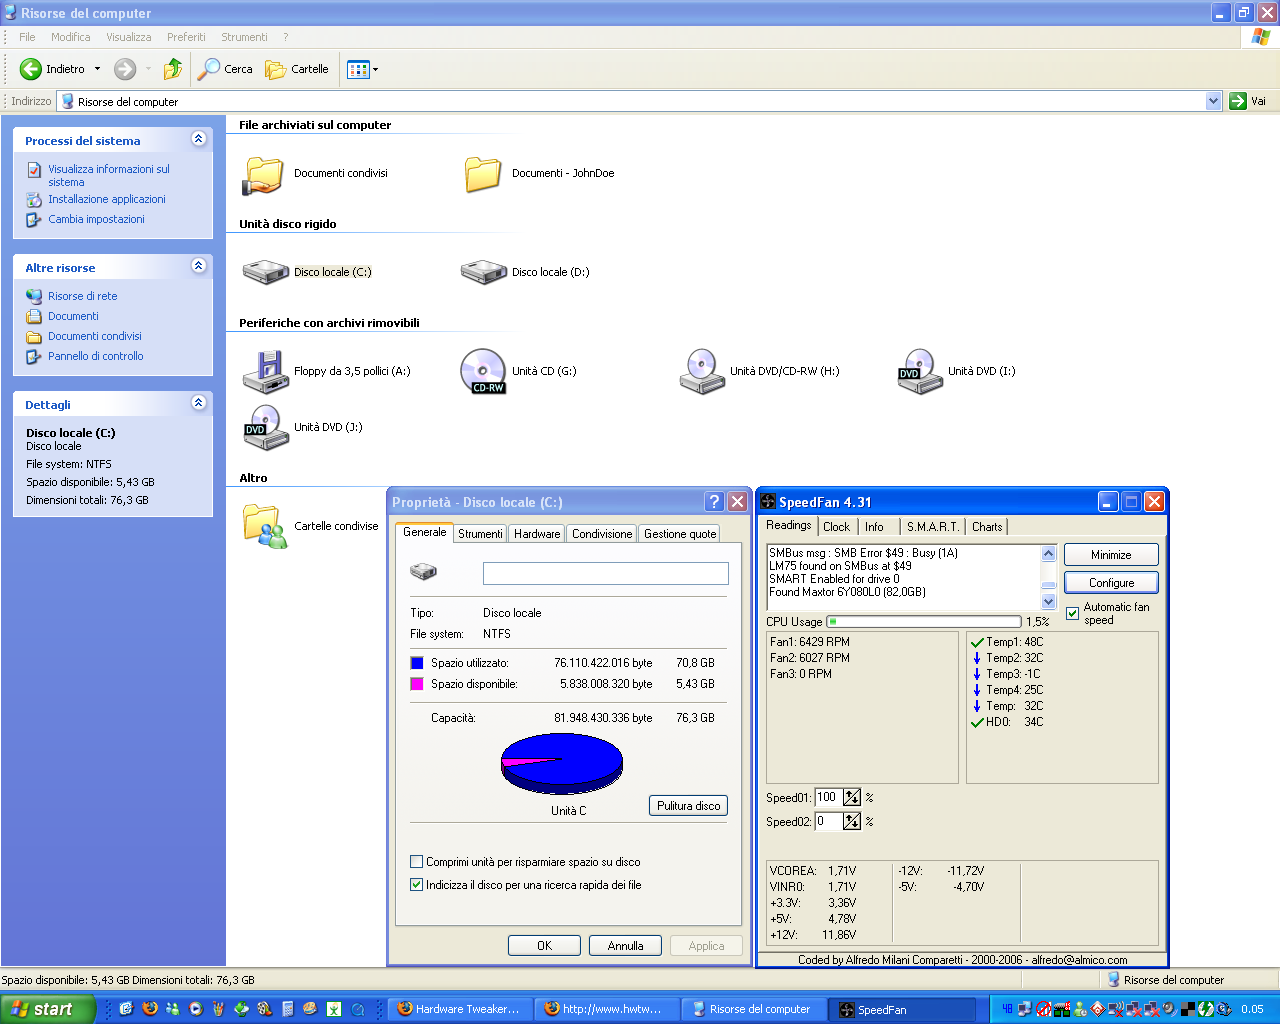1280x1024 pixels.
Task: Select the Unità DVD/CD-RW (H:) drive icon
Action: point(701,372)
